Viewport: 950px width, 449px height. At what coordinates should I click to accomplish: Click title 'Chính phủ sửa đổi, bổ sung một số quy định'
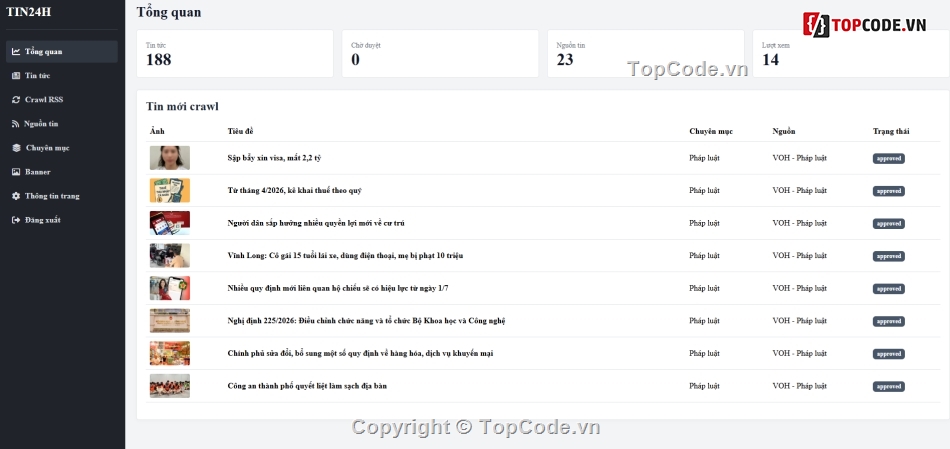(x=360, y=353)
